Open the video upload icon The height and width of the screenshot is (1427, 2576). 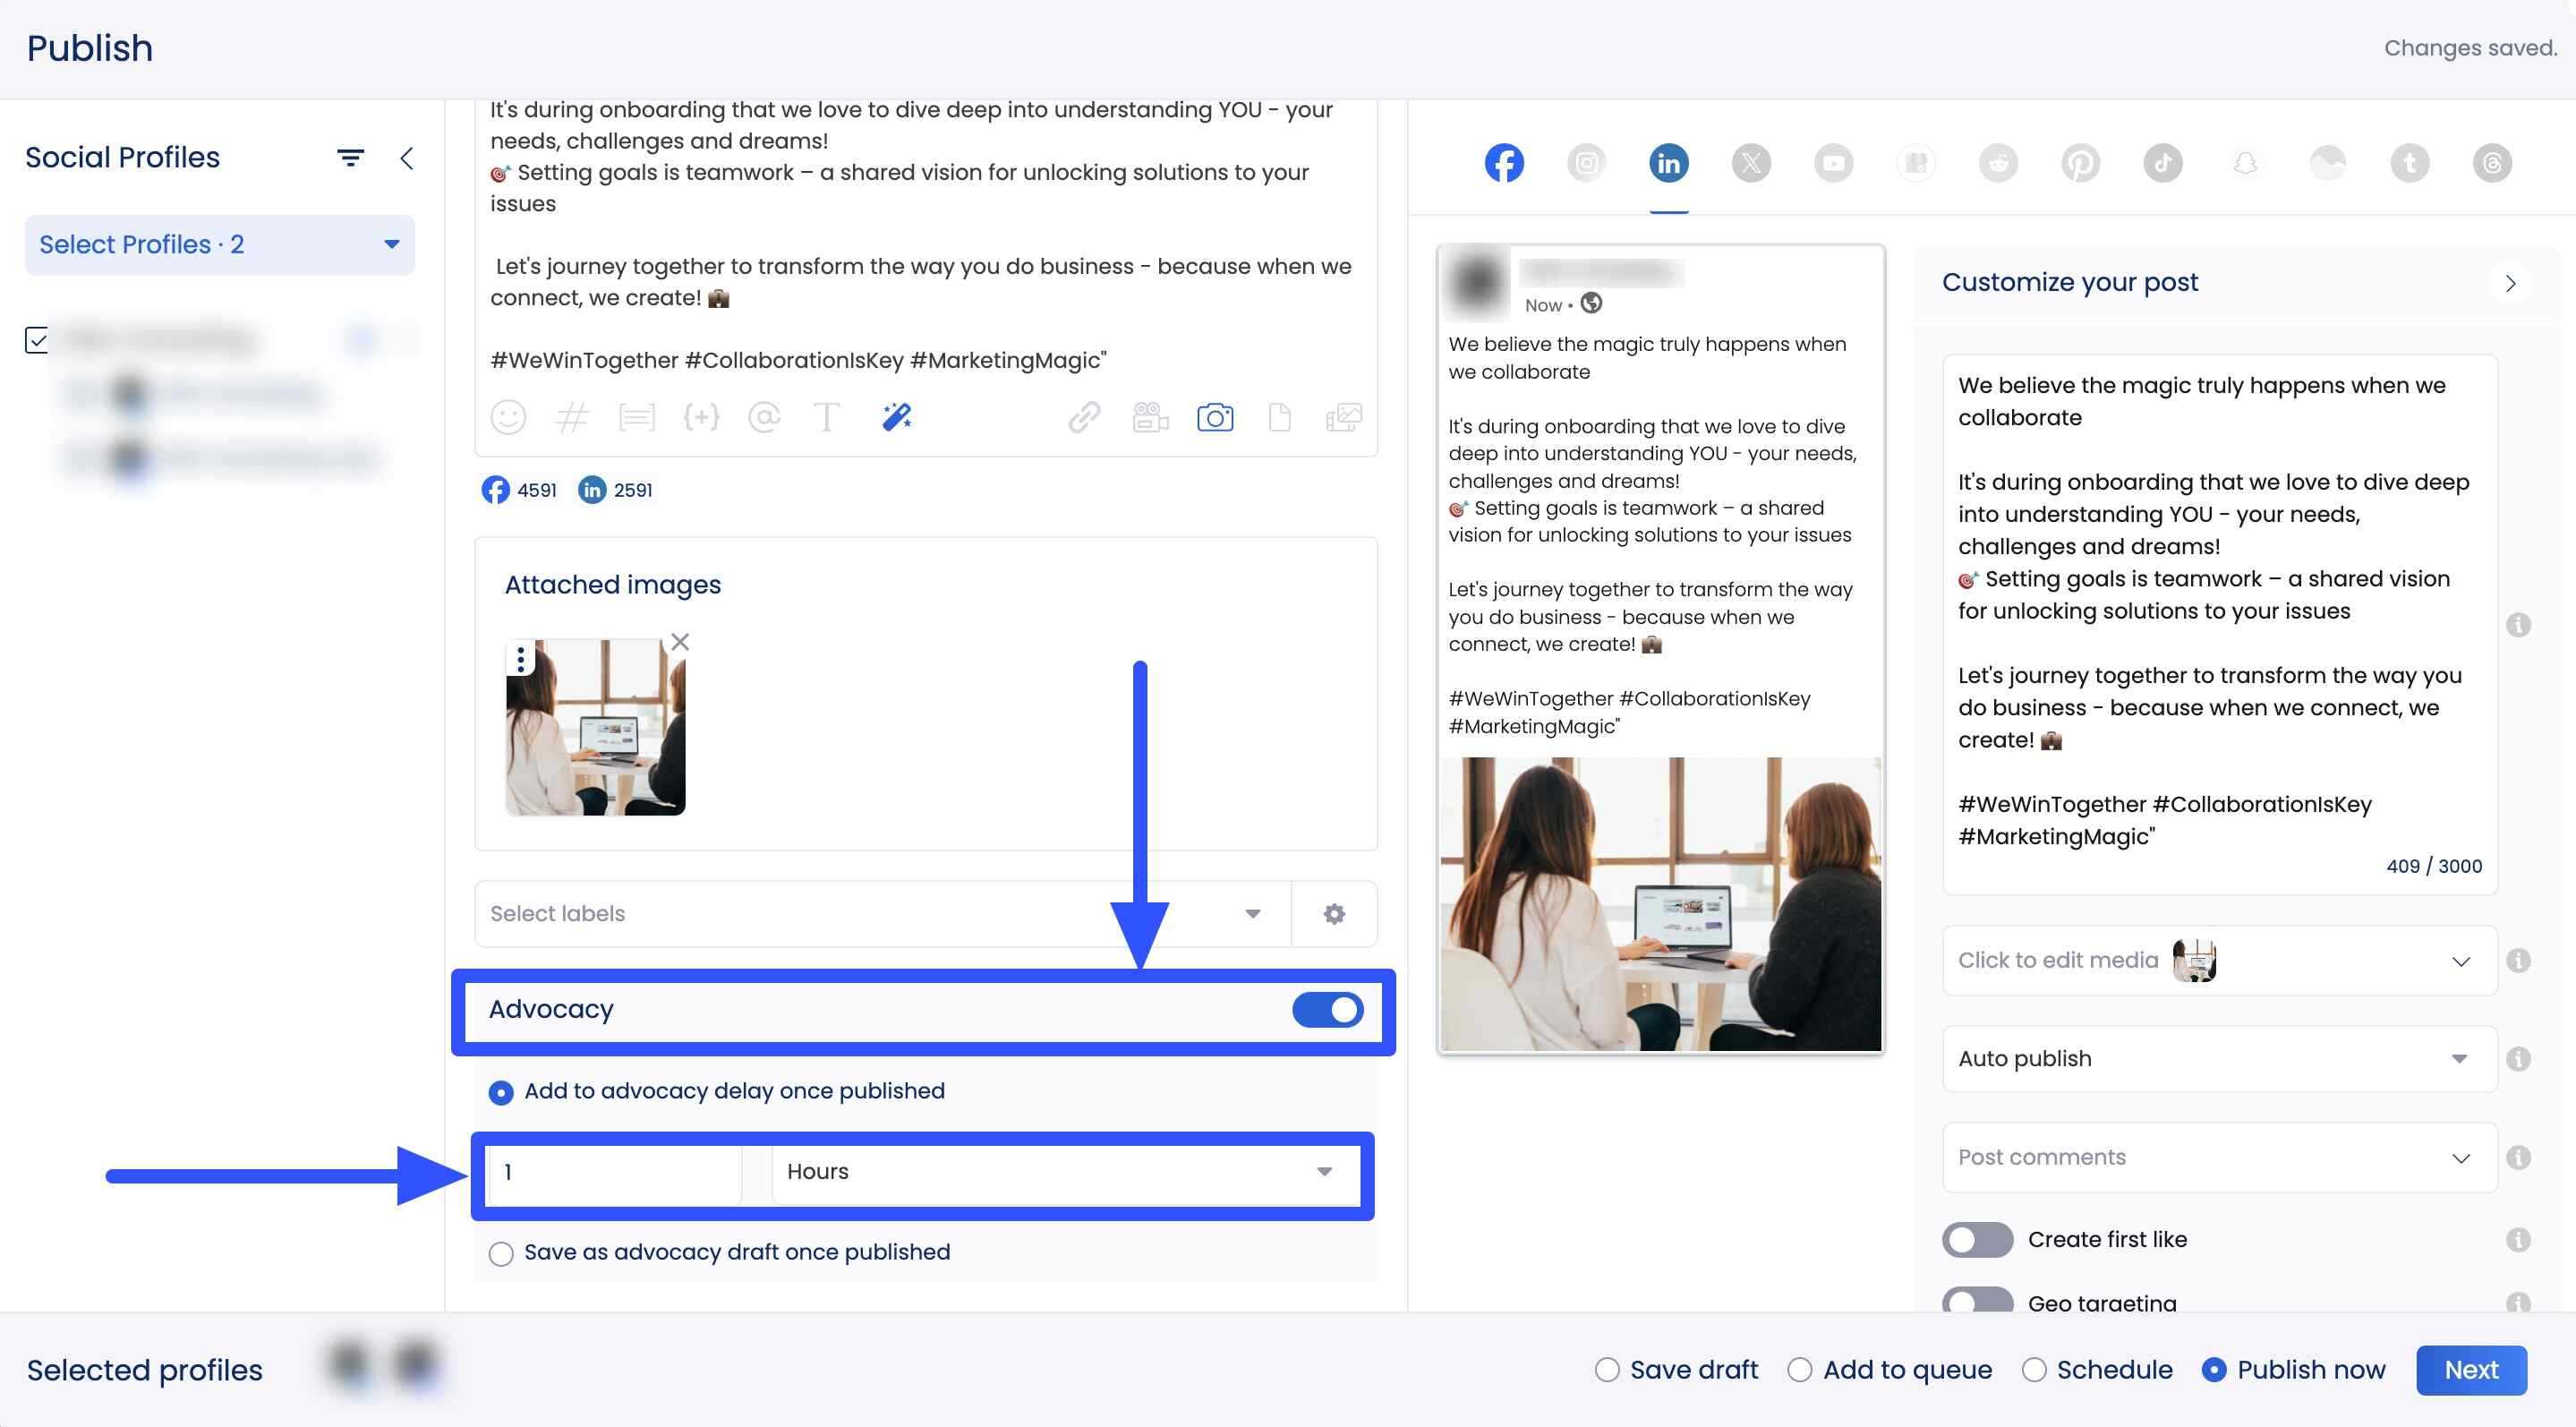1150,417
